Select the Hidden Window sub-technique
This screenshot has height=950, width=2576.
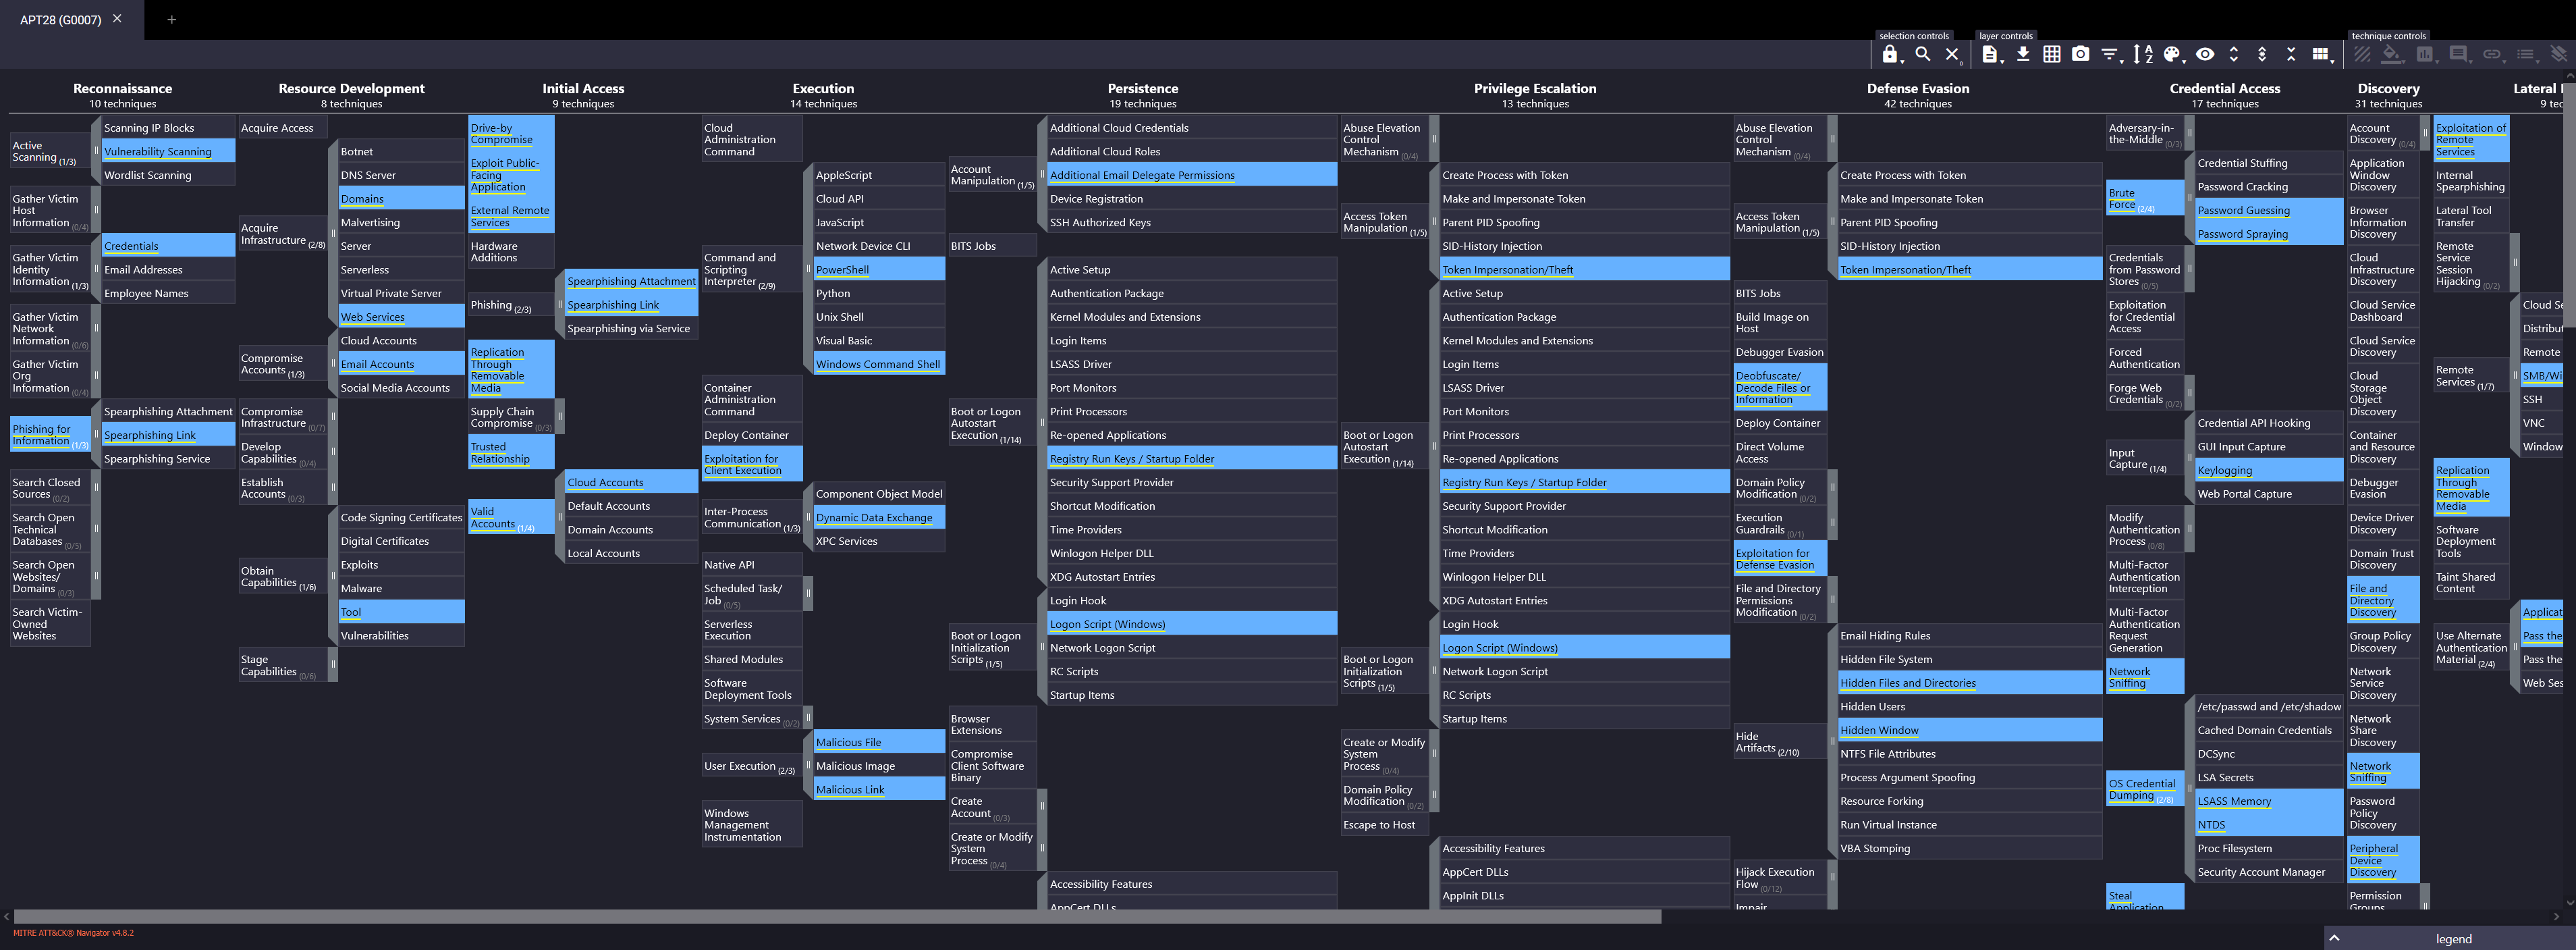click(1970, 730)
